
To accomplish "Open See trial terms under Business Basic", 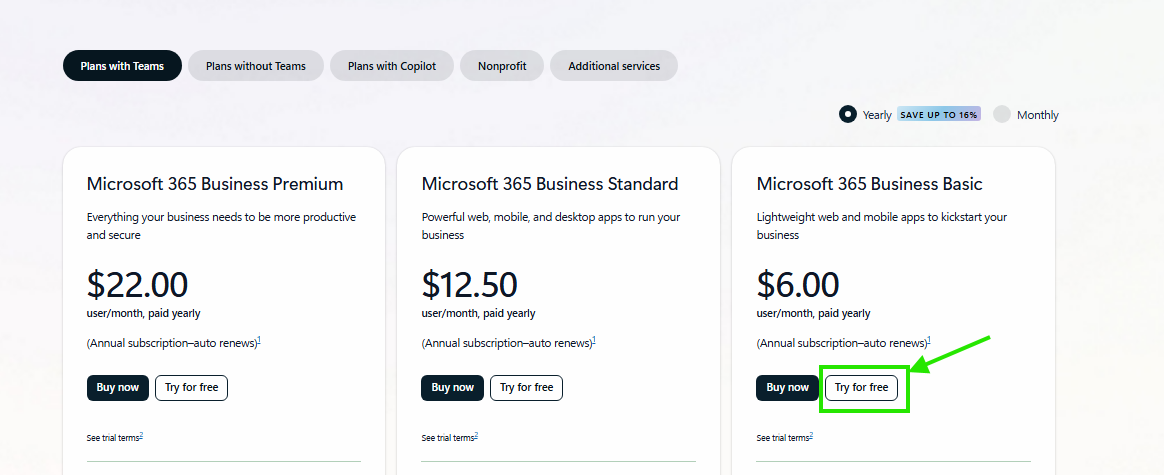I will pos(784,438).
